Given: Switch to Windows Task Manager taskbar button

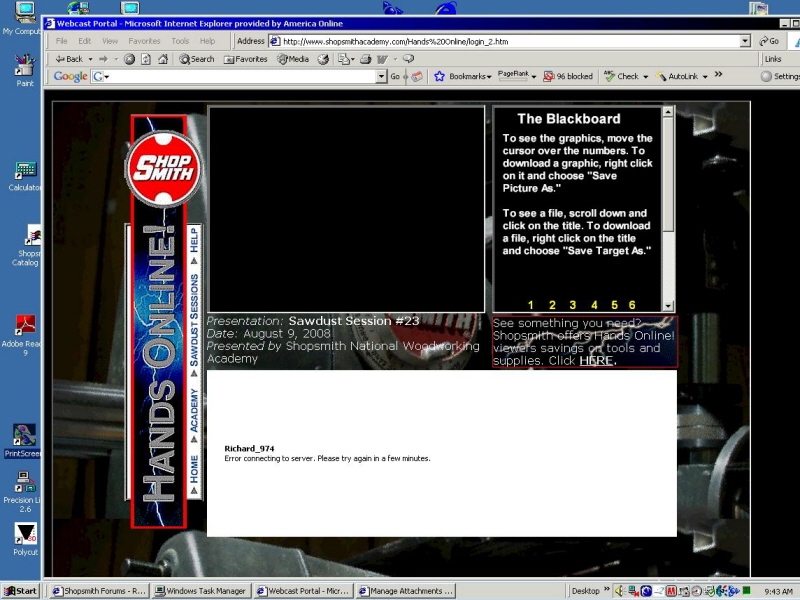Looking at the screenshot, I should [201, 591].
